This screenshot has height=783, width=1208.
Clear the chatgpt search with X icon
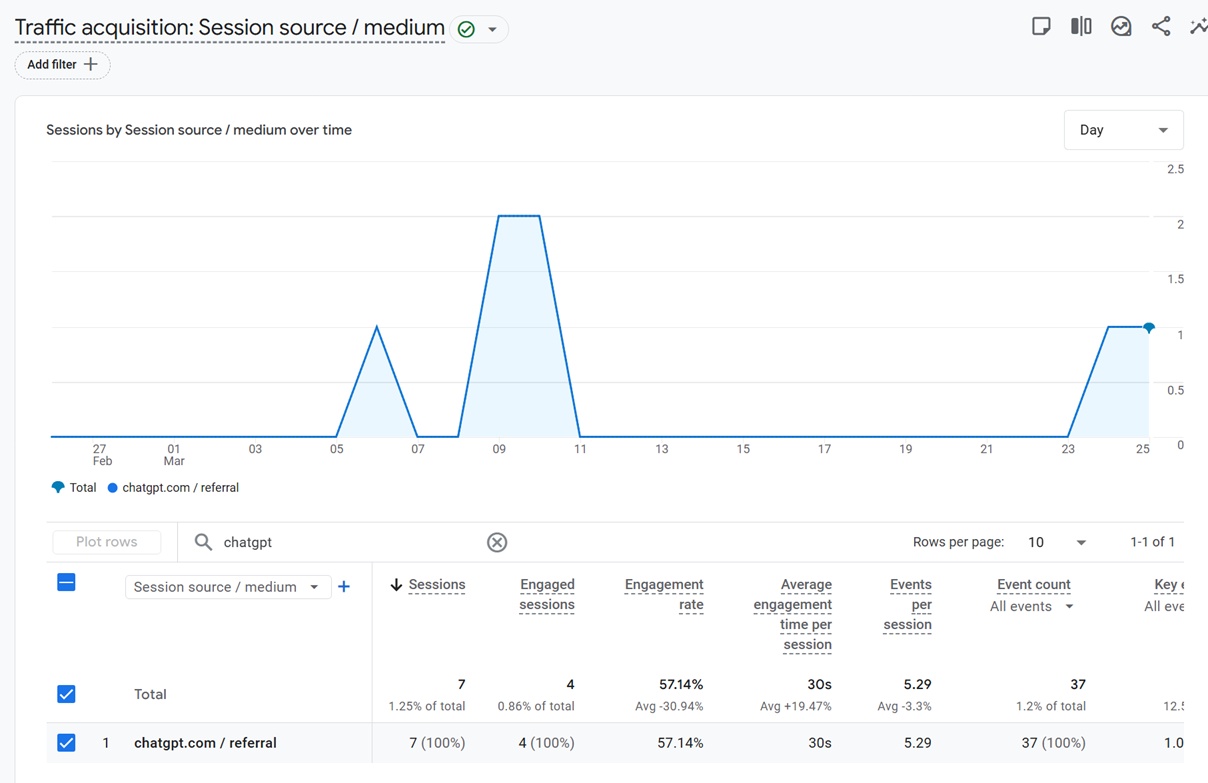pyautogui.click(x=497, y=542)
